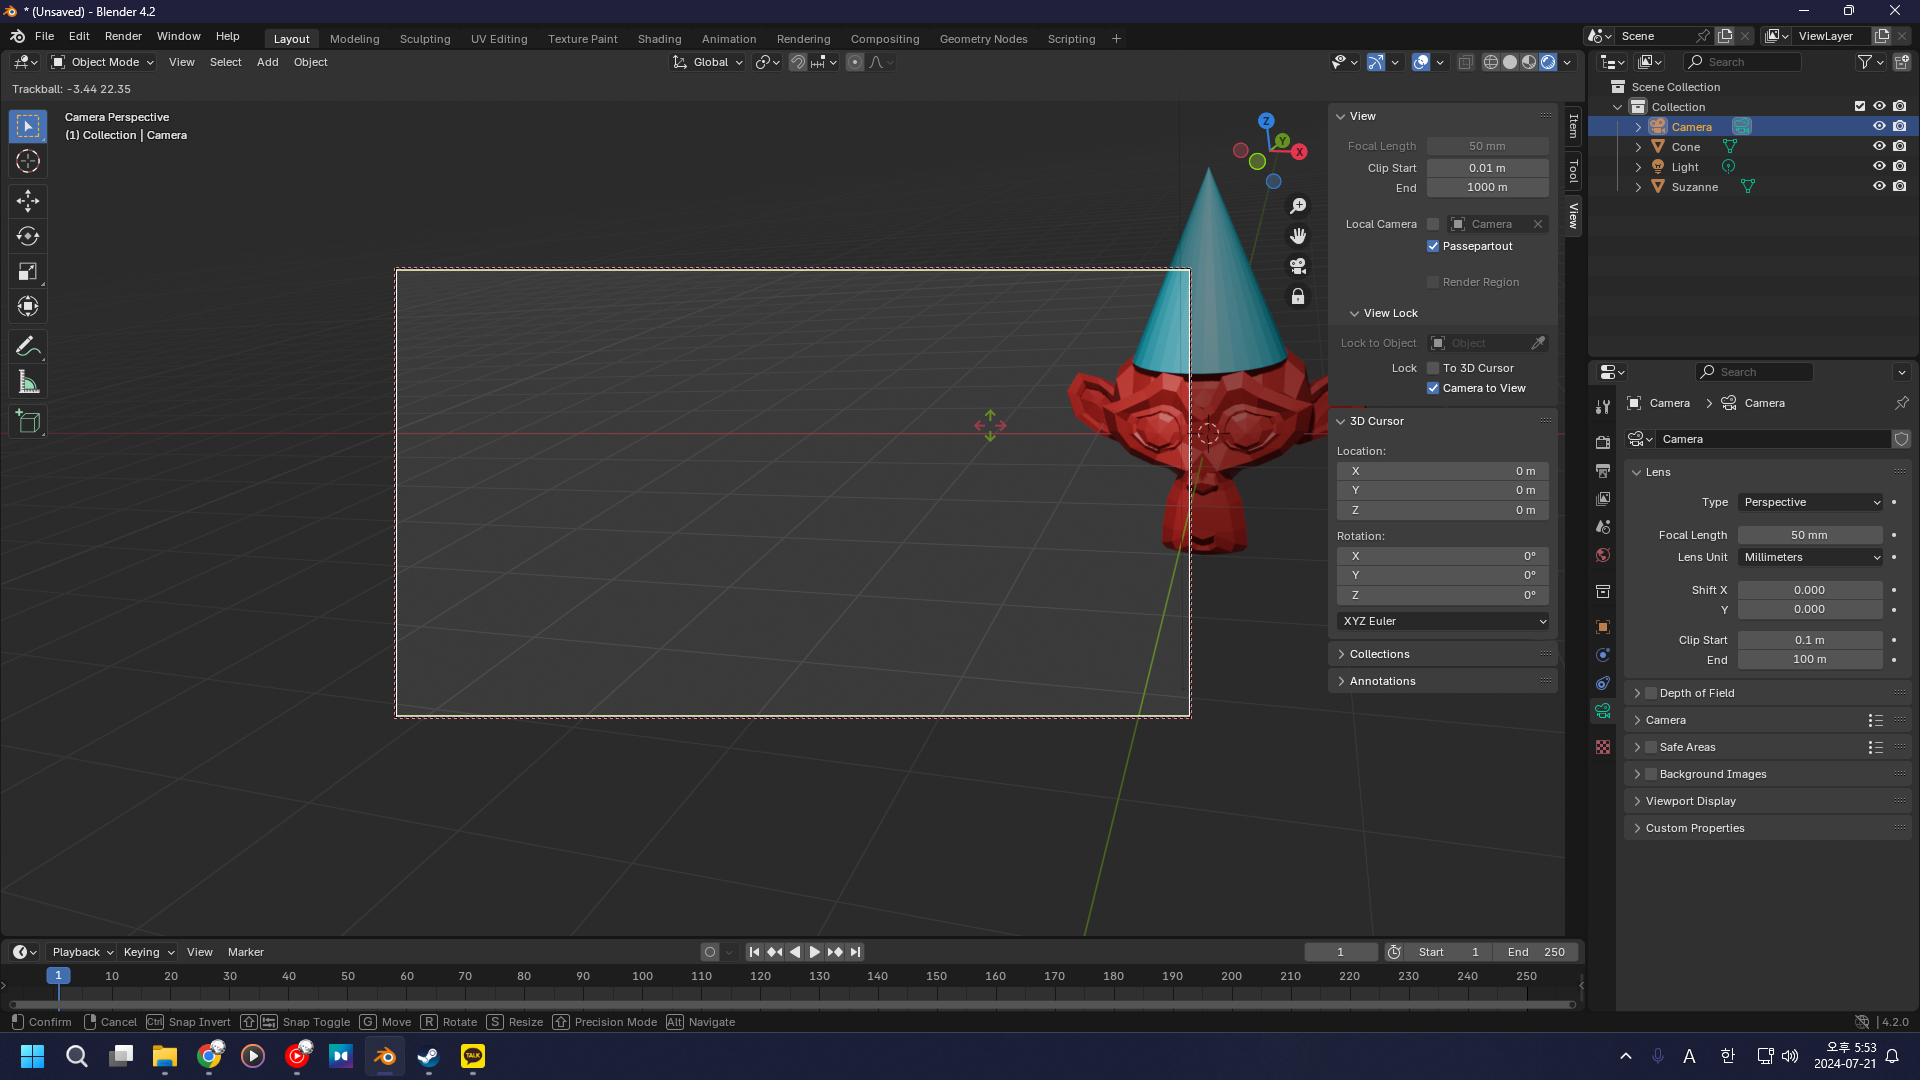Enable the Background Images checkbox
Image resolution: width=1920 pixels, height=1080 pixels.
[x=1651, y=774]
